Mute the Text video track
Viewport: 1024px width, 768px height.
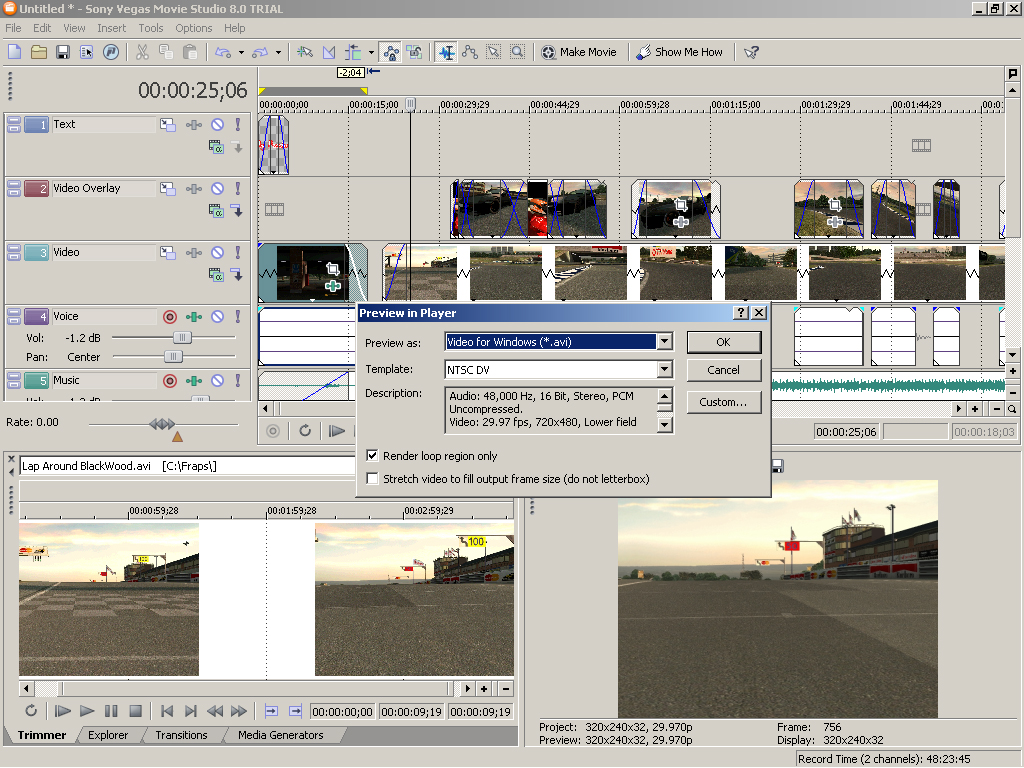[217, 125]
